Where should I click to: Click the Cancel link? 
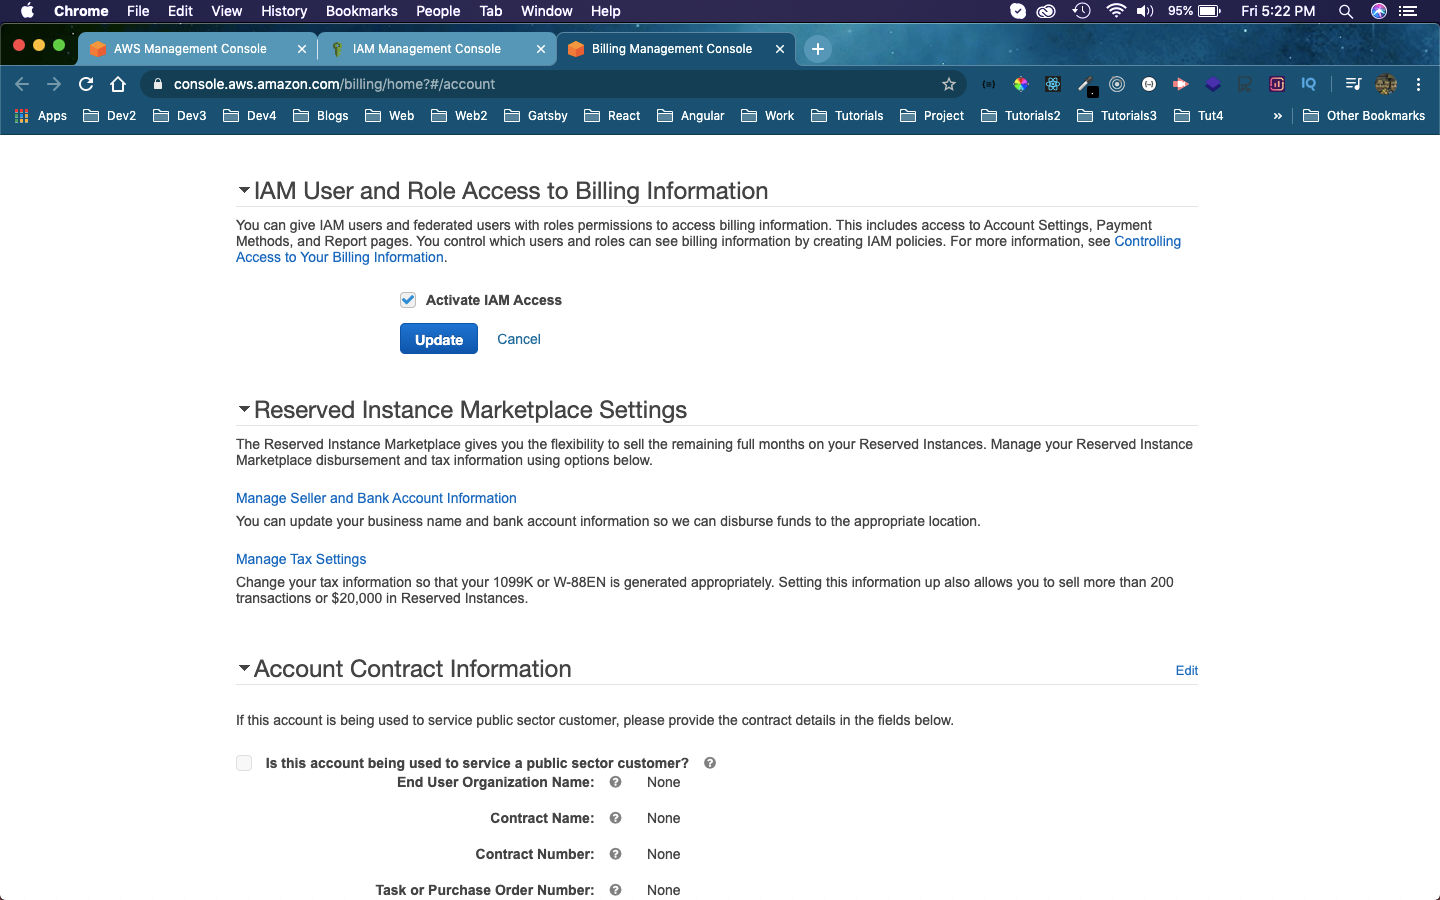[519, 339]
